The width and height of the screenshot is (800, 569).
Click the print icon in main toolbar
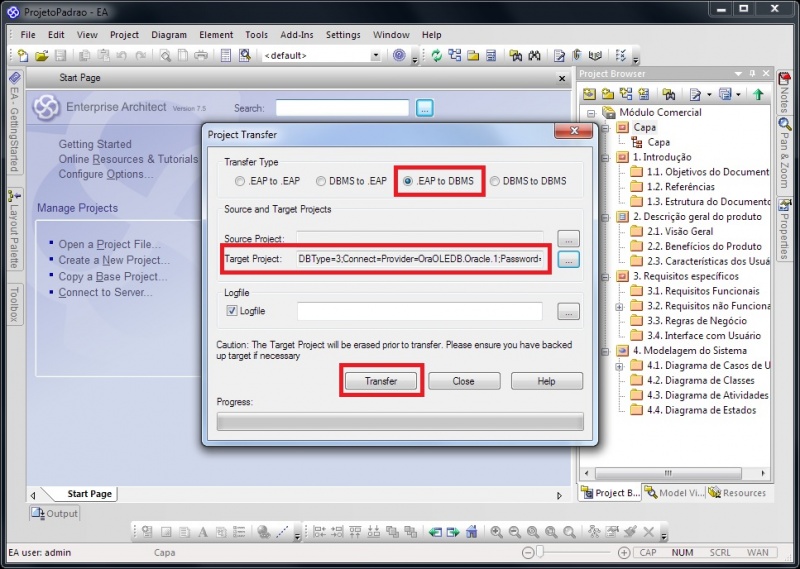tap(201, 56)
